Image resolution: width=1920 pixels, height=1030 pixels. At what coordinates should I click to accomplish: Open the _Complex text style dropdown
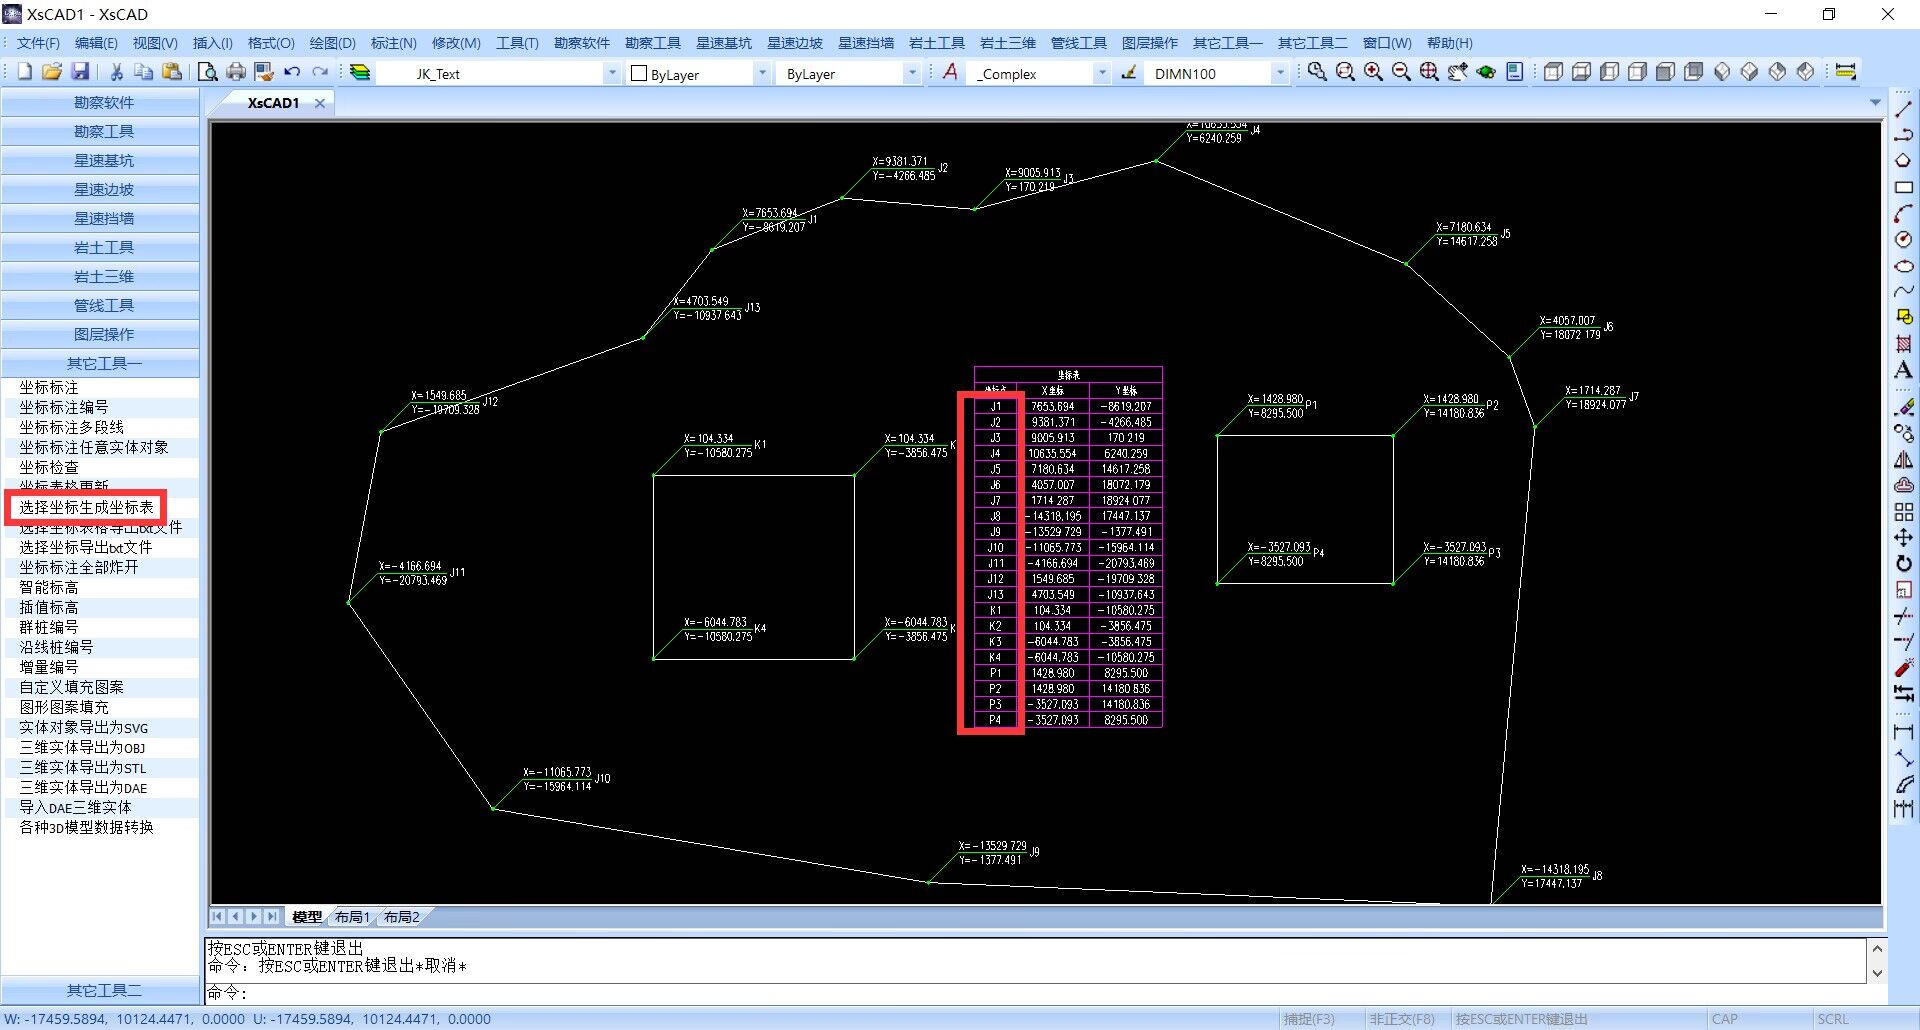tap(1102, 73)
